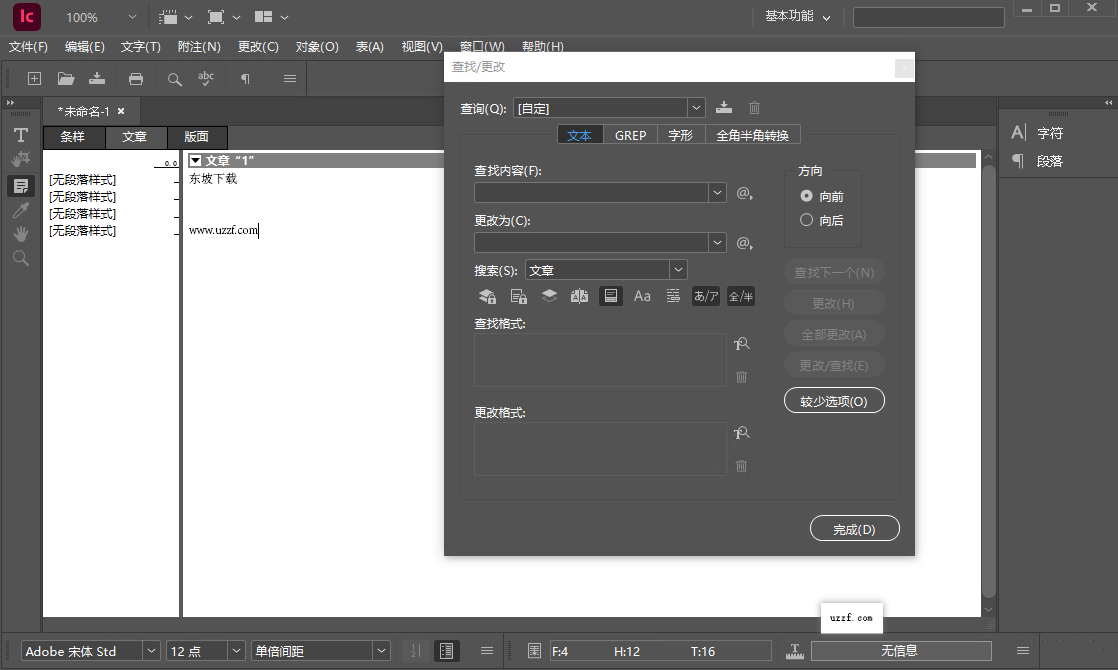Screen dimensions: 1118x670
Task: Toggle case sensitive search in Find/Change
Action: (642, 295)
